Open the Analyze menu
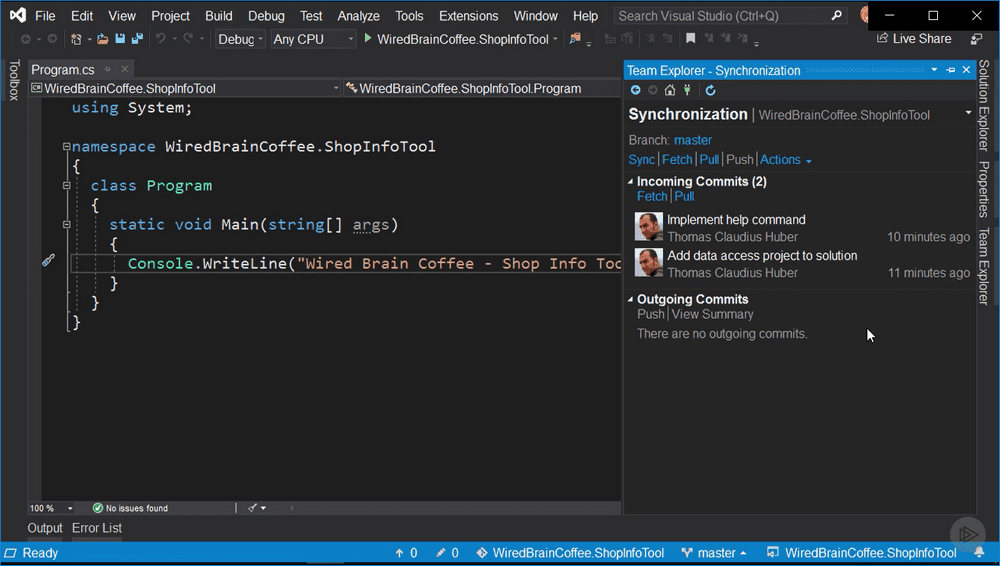1000x566 pixels. (x=358, y=15)
